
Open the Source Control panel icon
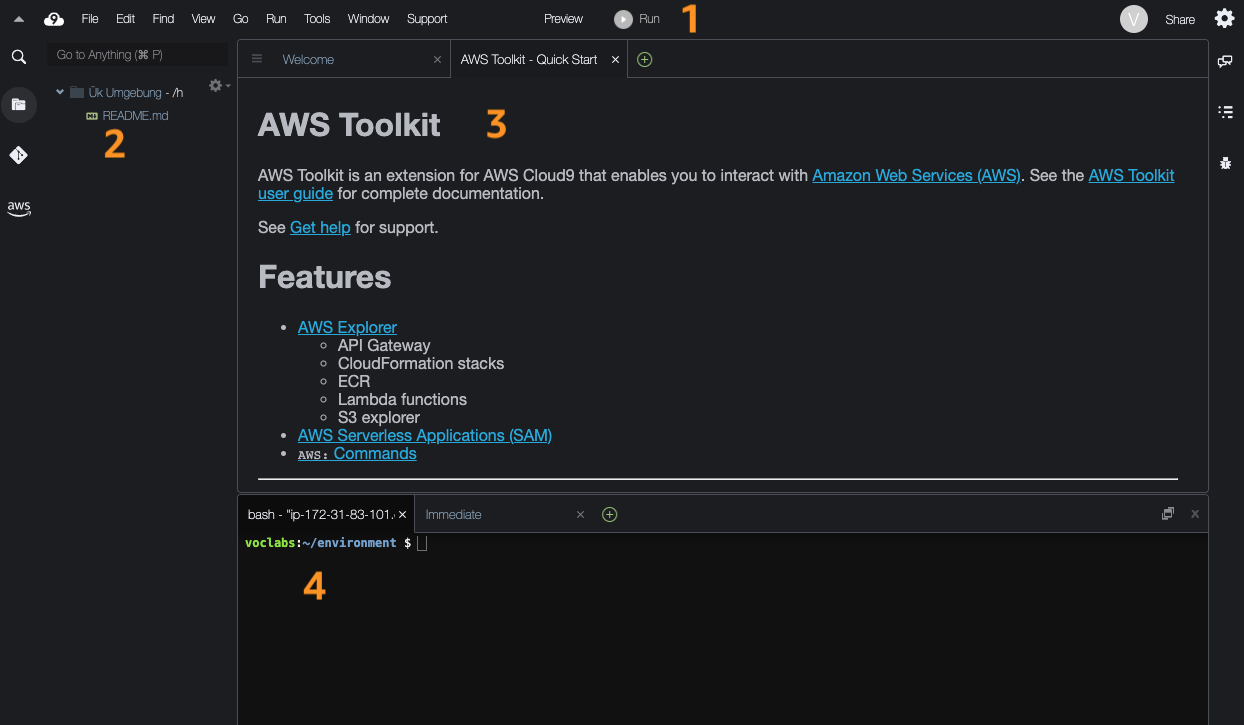(x=18, y=155)
